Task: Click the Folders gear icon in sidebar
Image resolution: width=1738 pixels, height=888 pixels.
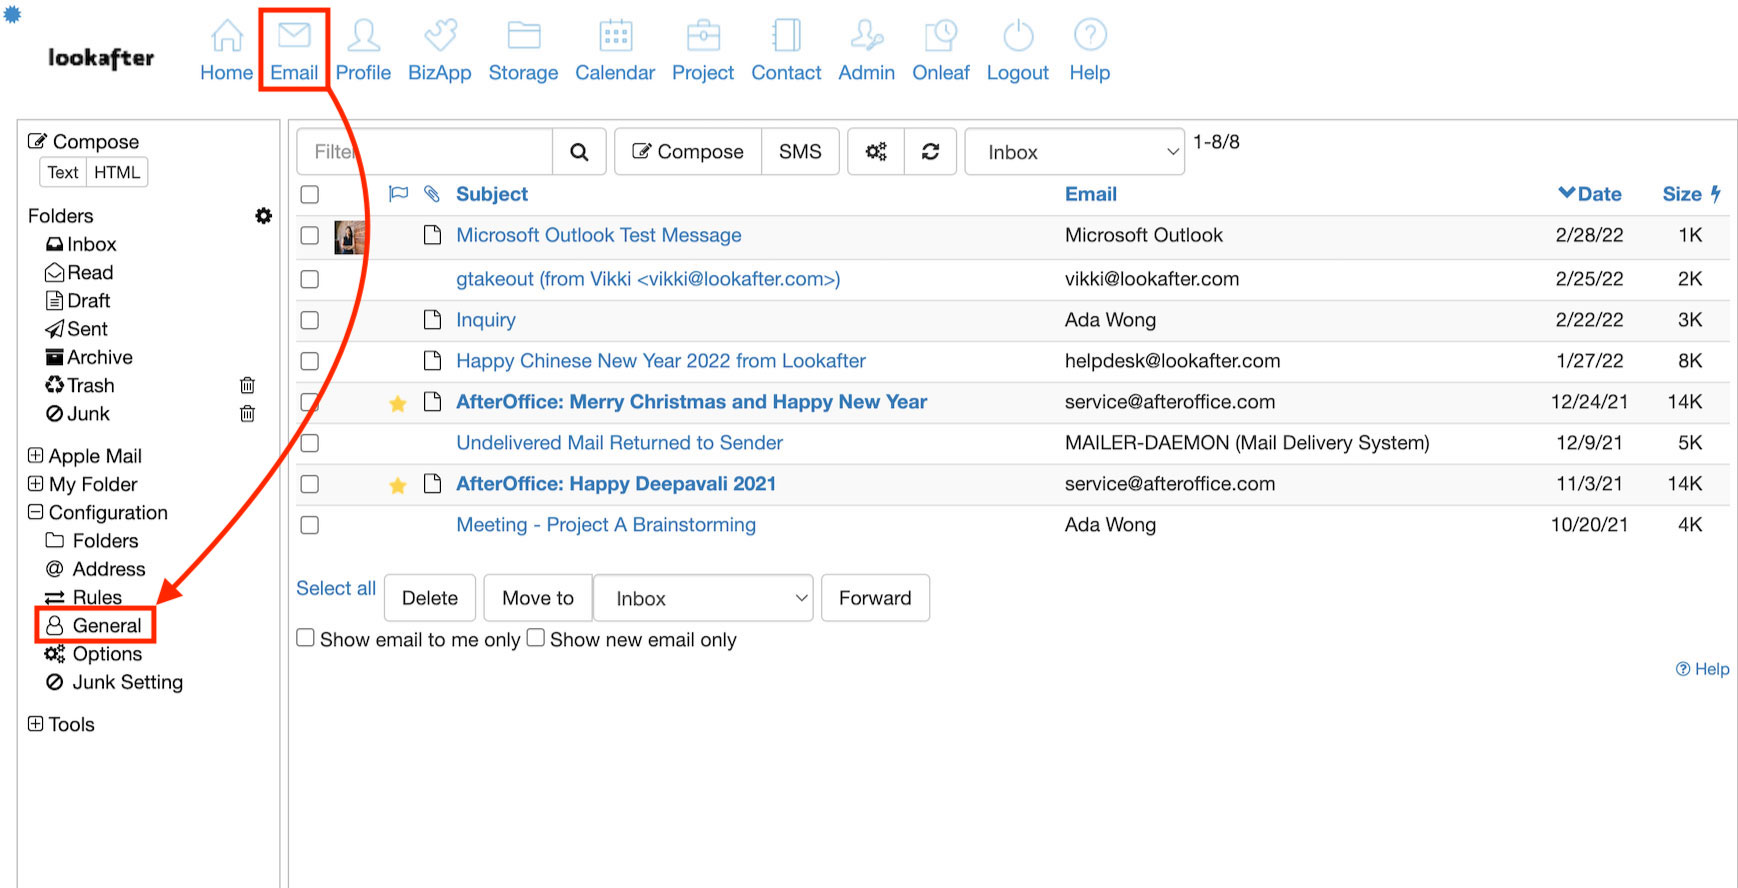Action: [x=263, y=216]
